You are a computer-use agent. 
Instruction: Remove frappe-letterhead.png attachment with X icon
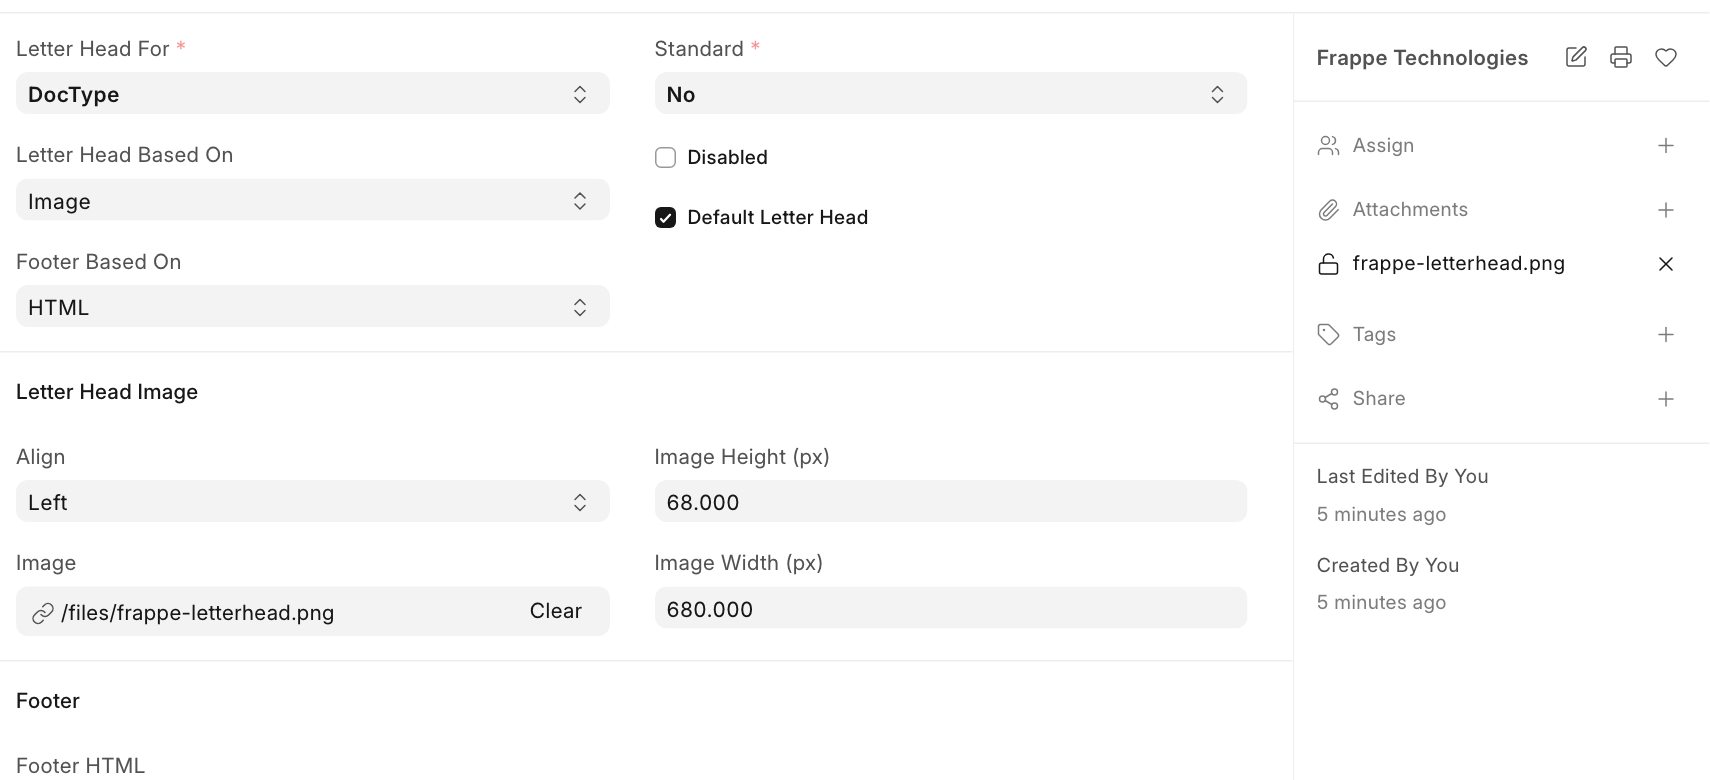coord(1666,264)
